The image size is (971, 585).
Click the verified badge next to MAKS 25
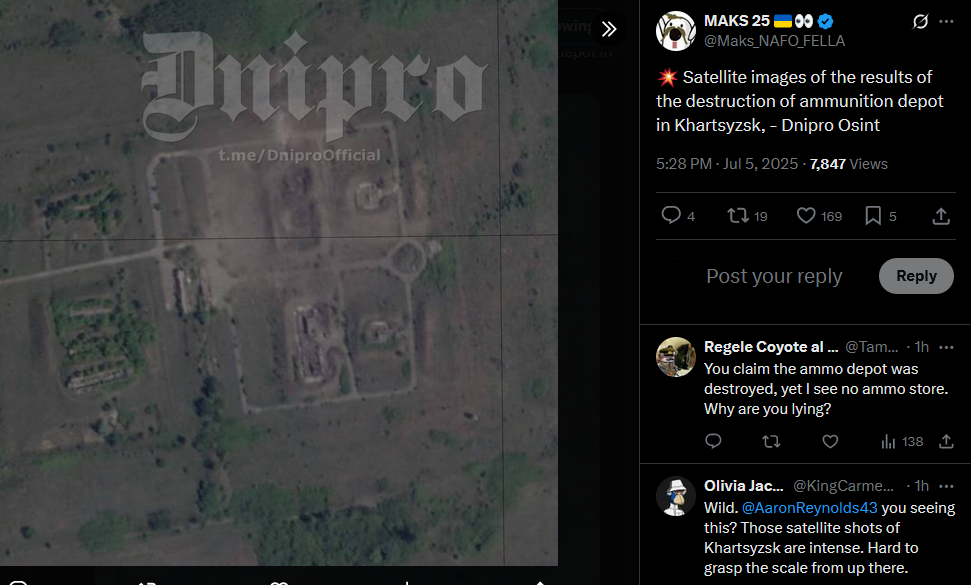(x=825, y=22)
